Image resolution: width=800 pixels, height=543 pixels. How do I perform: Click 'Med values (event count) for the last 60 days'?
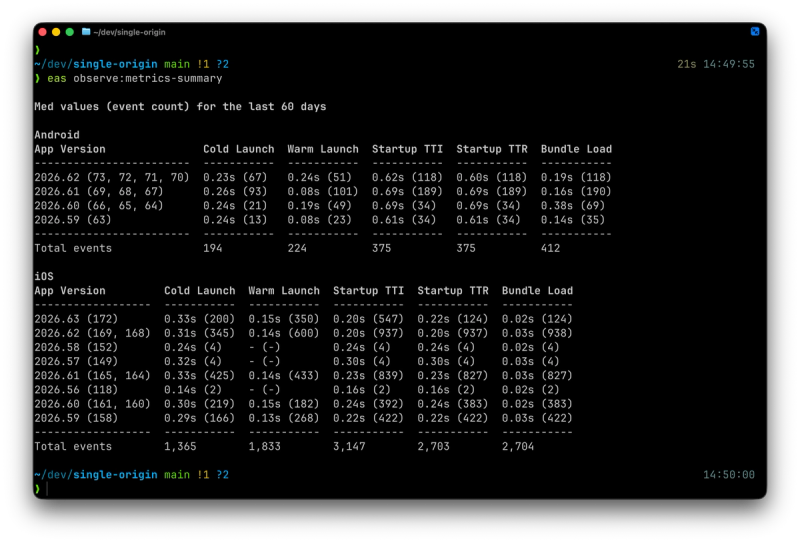[180, 107]
